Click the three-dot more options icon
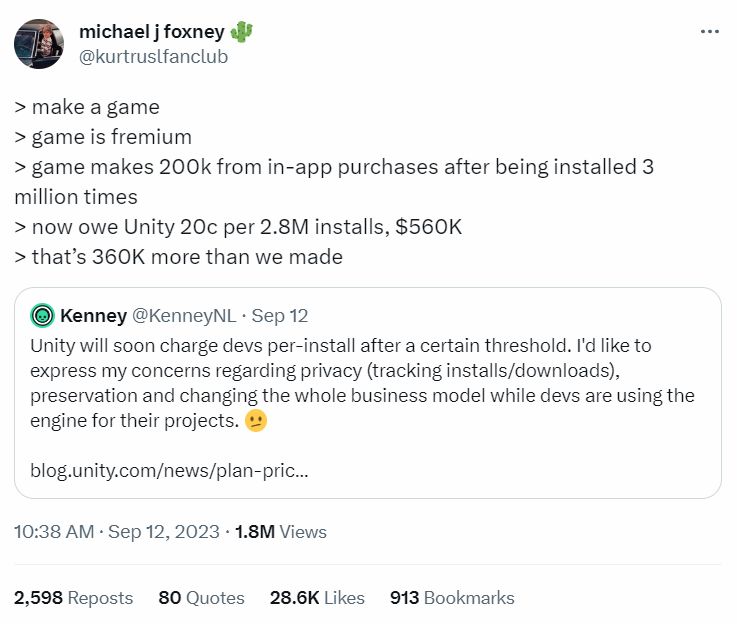Viewport: 737px width, 624px height. point(709,31)
